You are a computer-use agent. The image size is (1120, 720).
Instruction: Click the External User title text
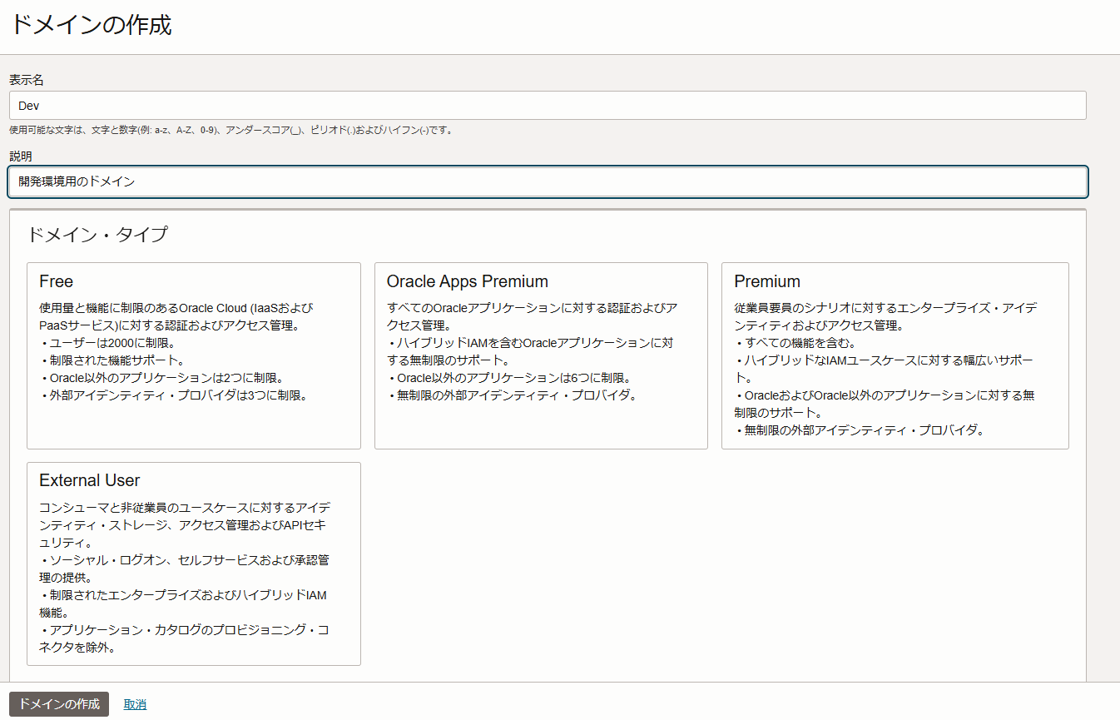tap(89, 481)
